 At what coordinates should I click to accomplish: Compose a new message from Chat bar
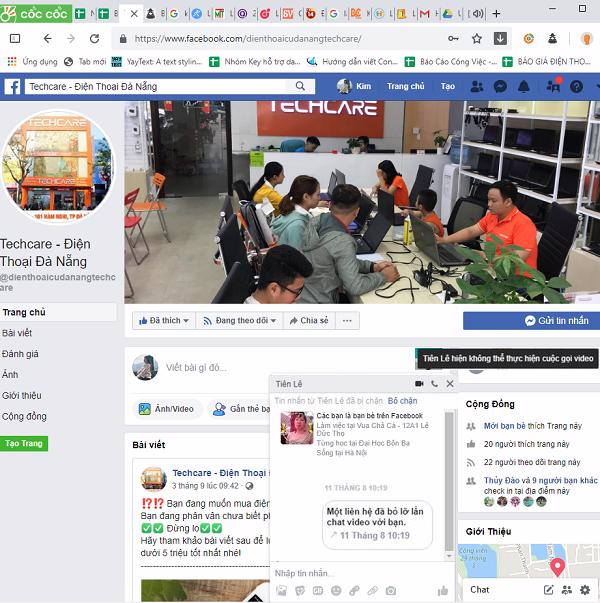click(x=548, y=590)
